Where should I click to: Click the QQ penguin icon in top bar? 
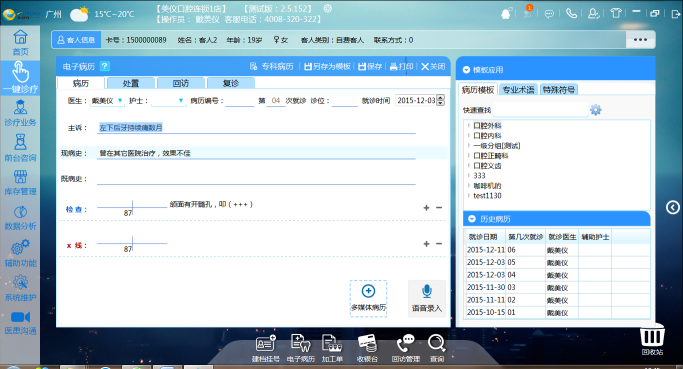click(506, 14)
